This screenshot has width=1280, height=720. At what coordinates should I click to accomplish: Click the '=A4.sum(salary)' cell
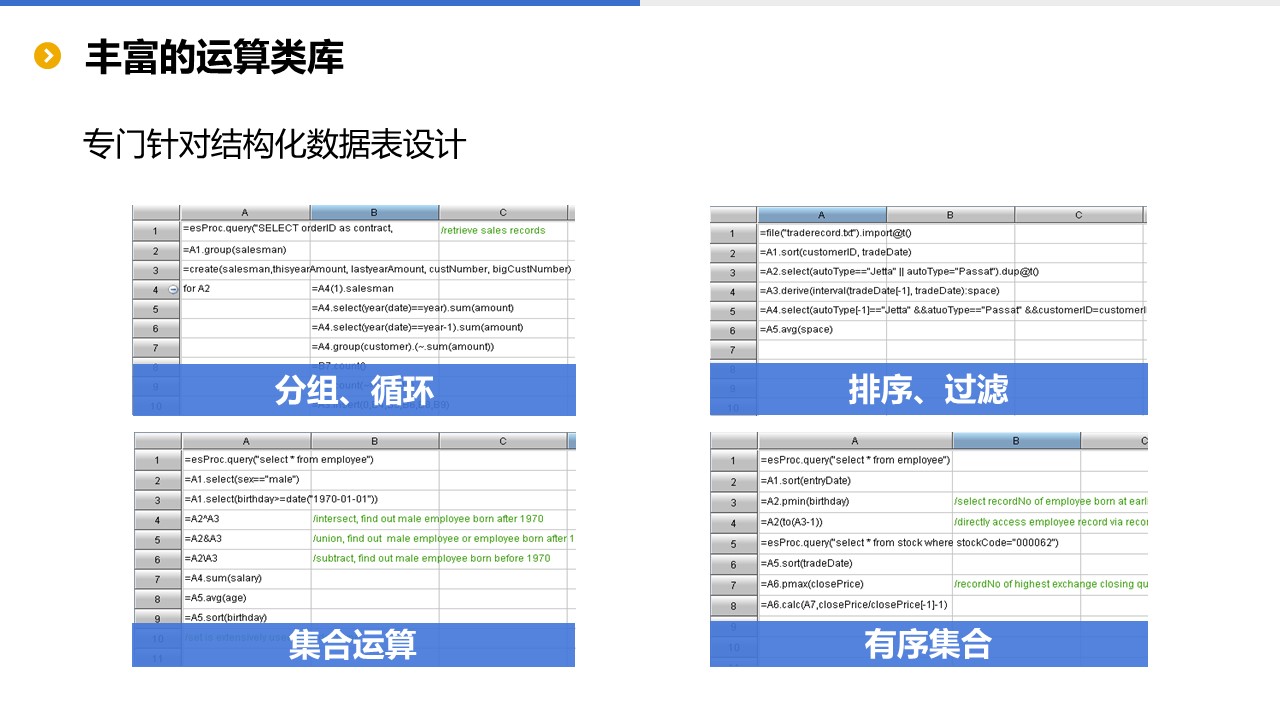pos(246,579)
